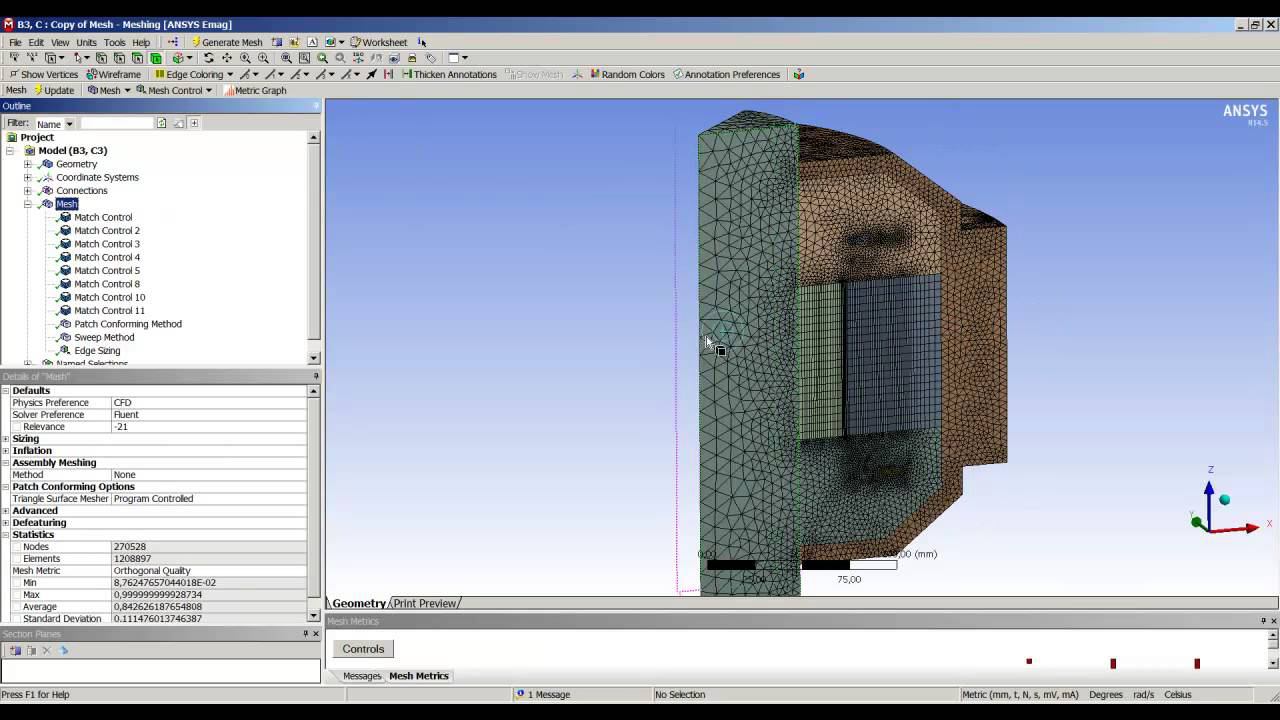Tick the Nodes parameter checkbox

tap(17, 547)
